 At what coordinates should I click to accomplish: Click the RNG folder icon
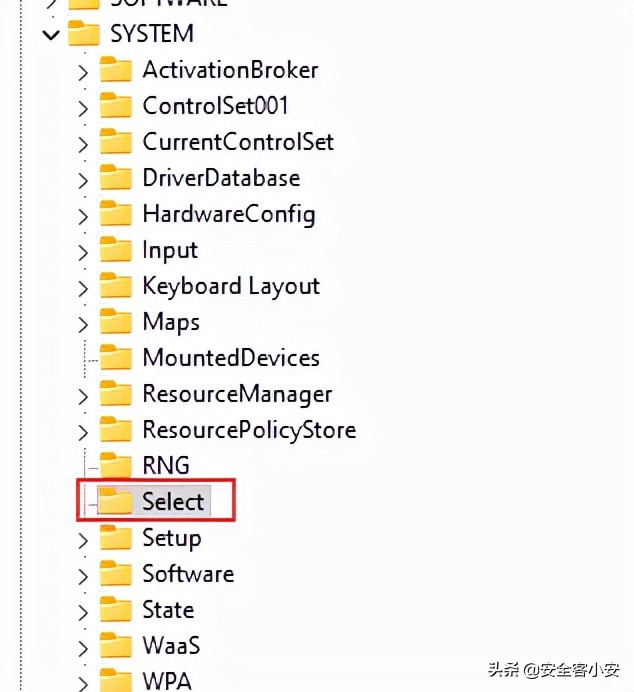(x=116, y=466)
